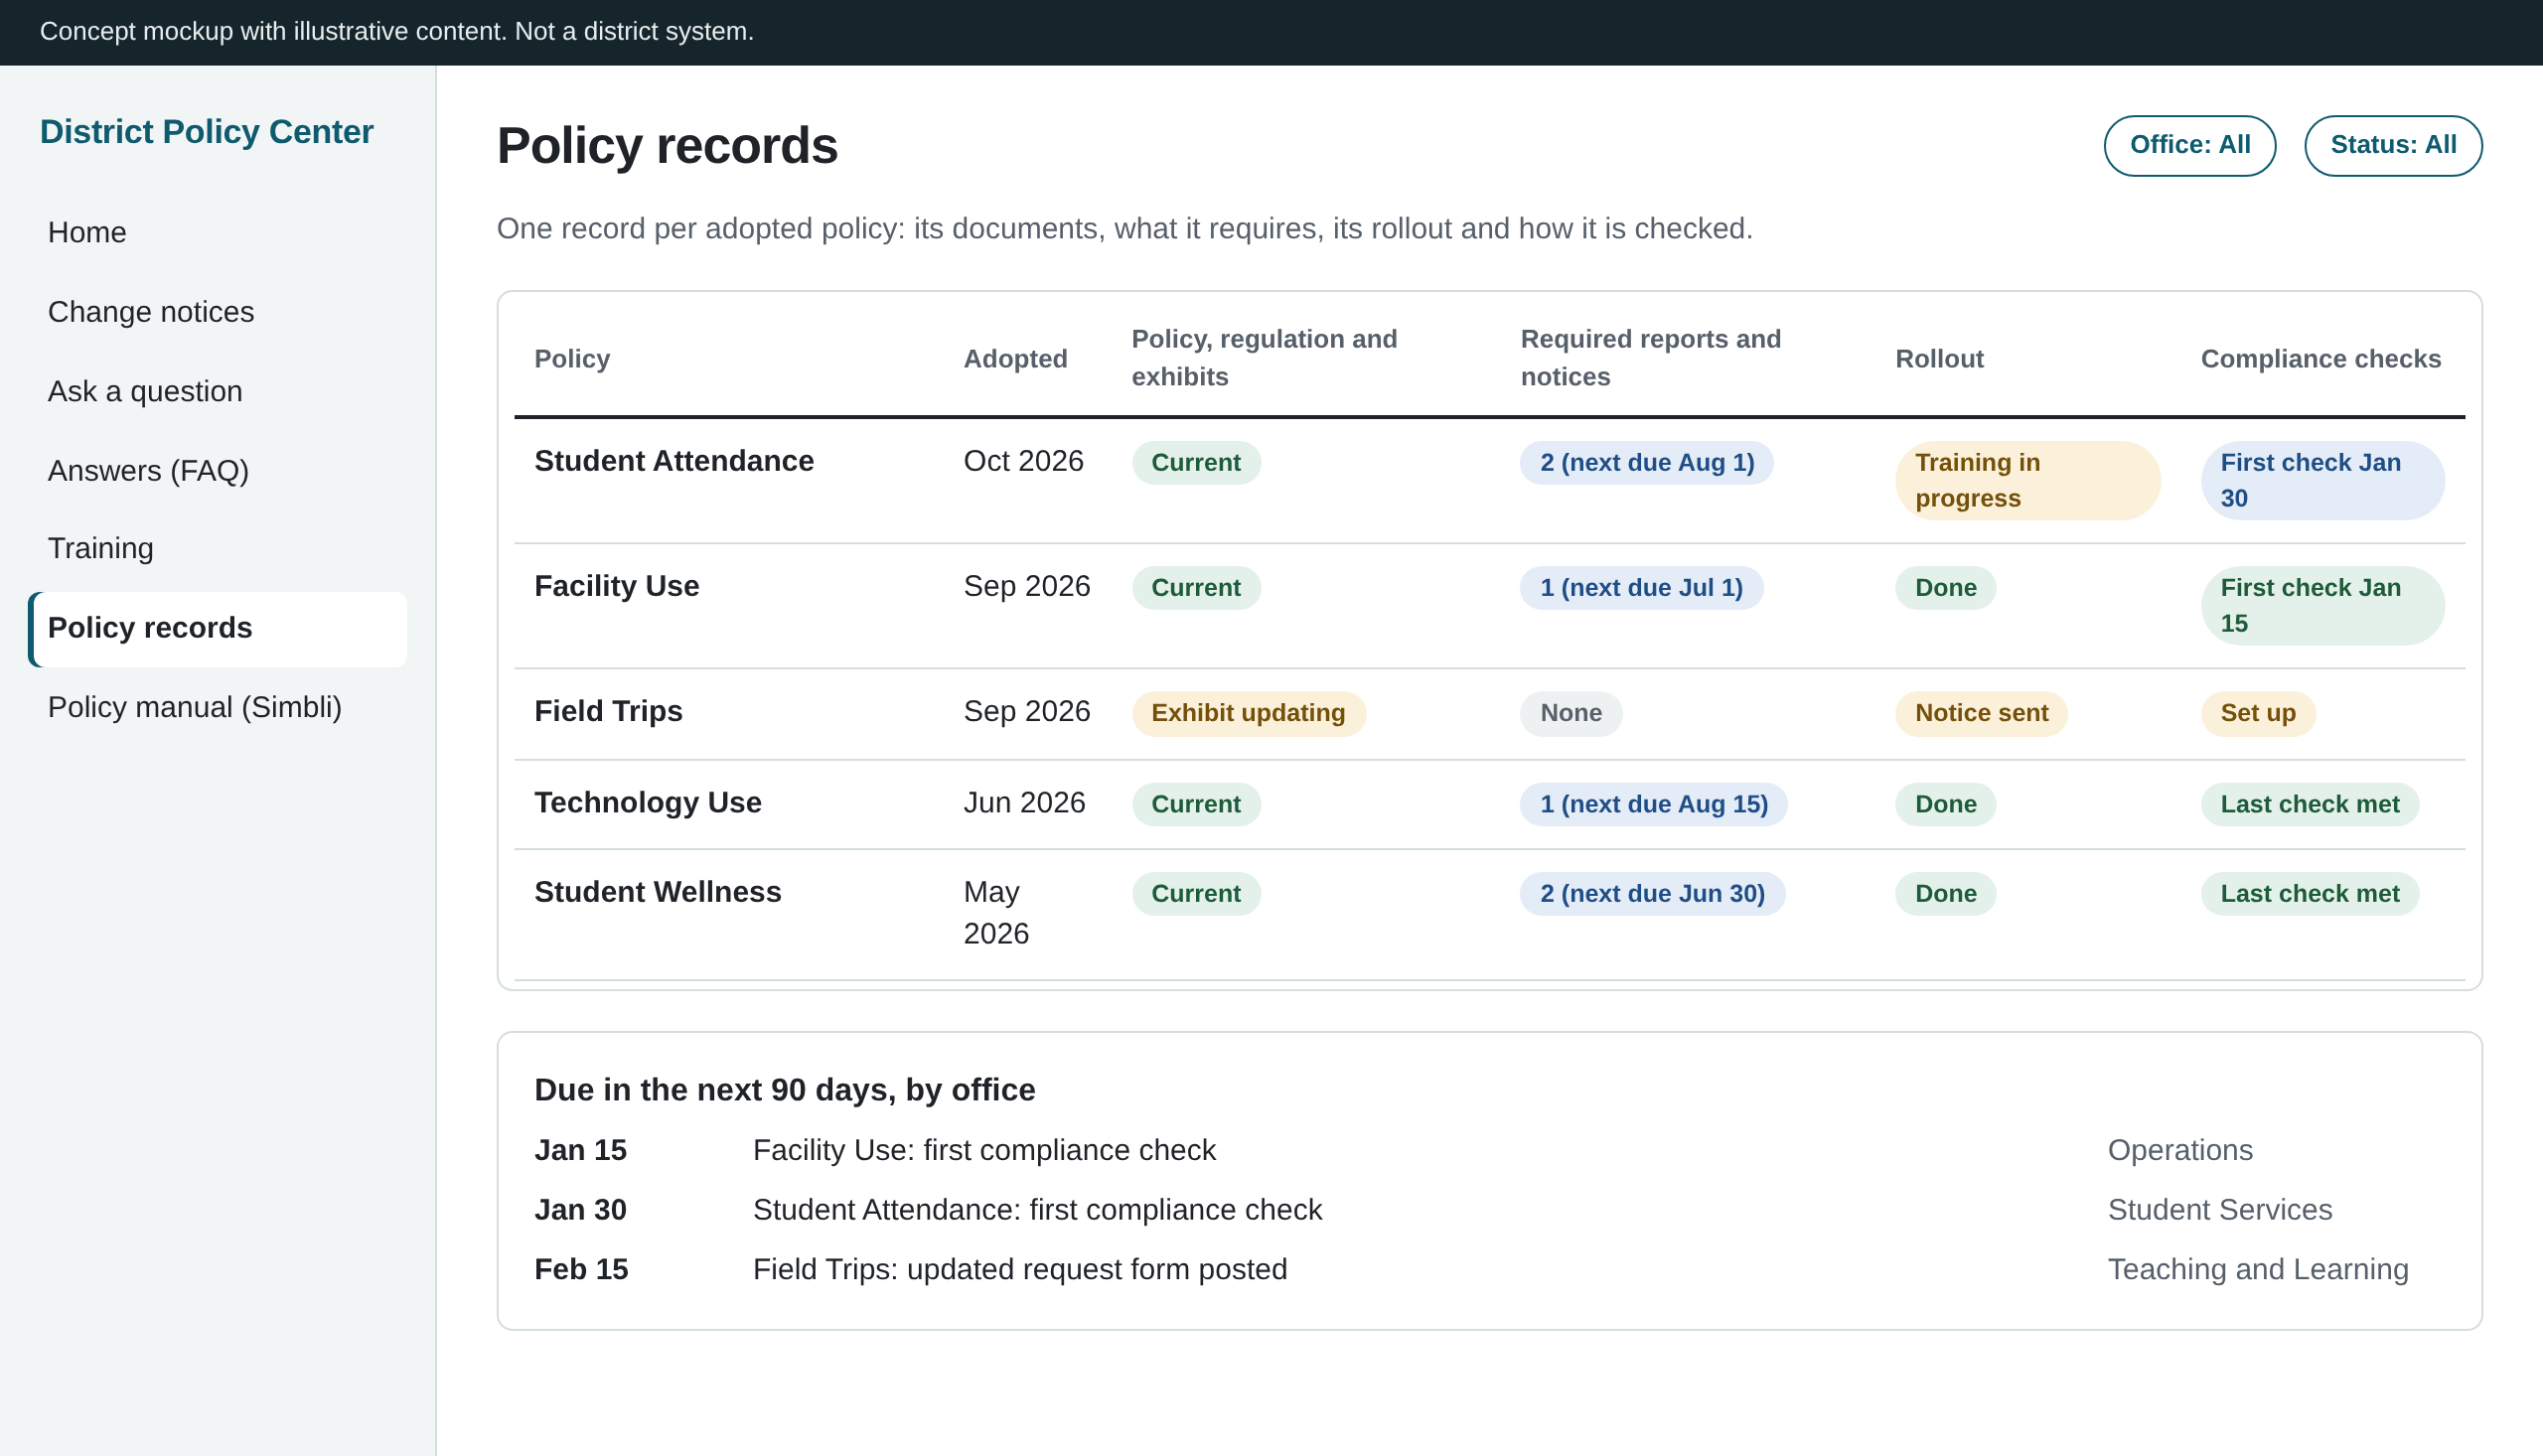Select Student Attendance: first compliance check item
The image size is (2543, 1456).
click(1037, 1210)
